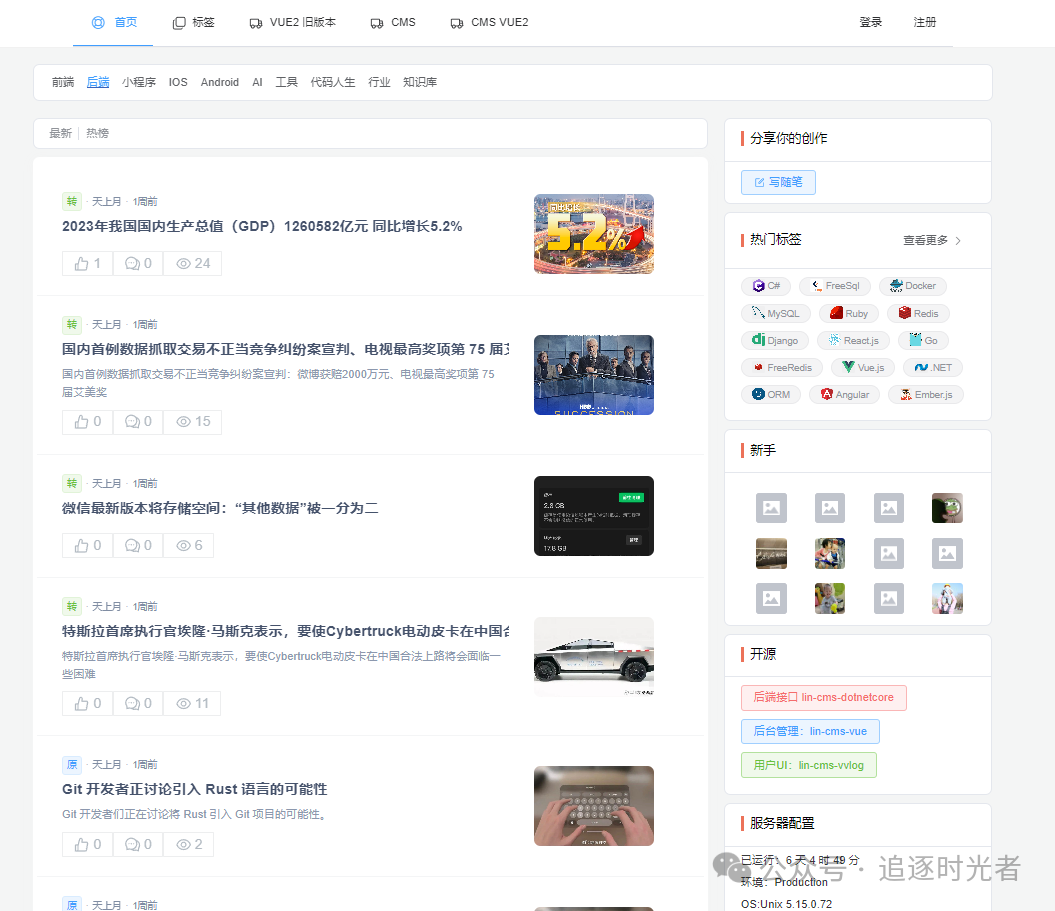Click the Cybertruck article thumbnail
1055x911 pixels.
(x=594, y=657)
